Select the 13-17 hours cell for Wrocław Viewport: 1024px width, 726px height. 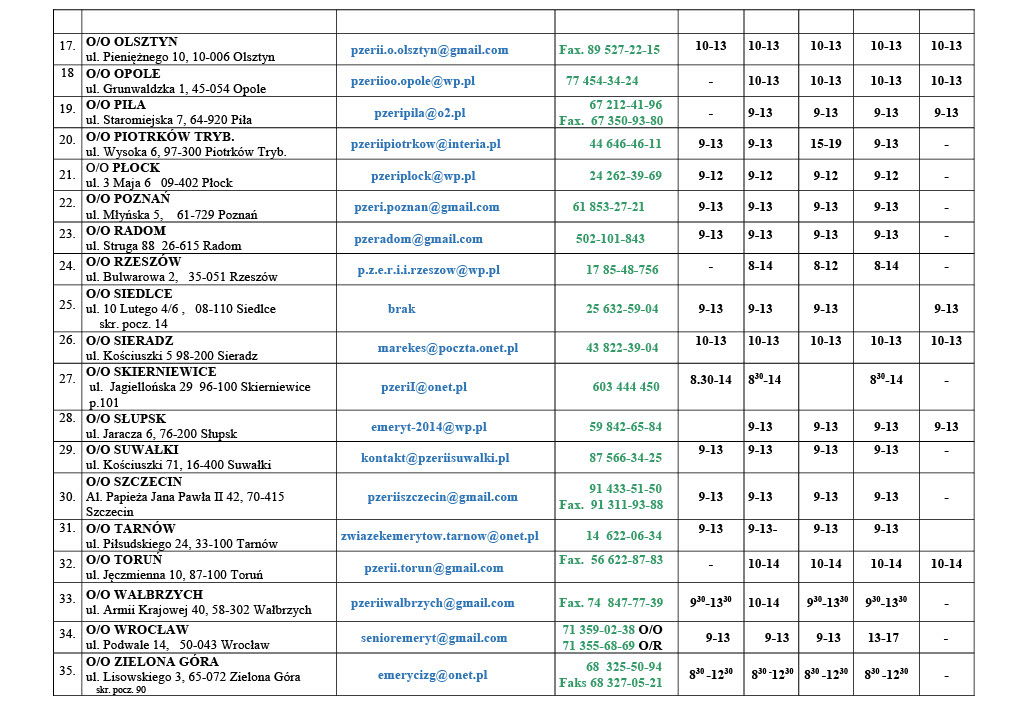coord(884,639)
